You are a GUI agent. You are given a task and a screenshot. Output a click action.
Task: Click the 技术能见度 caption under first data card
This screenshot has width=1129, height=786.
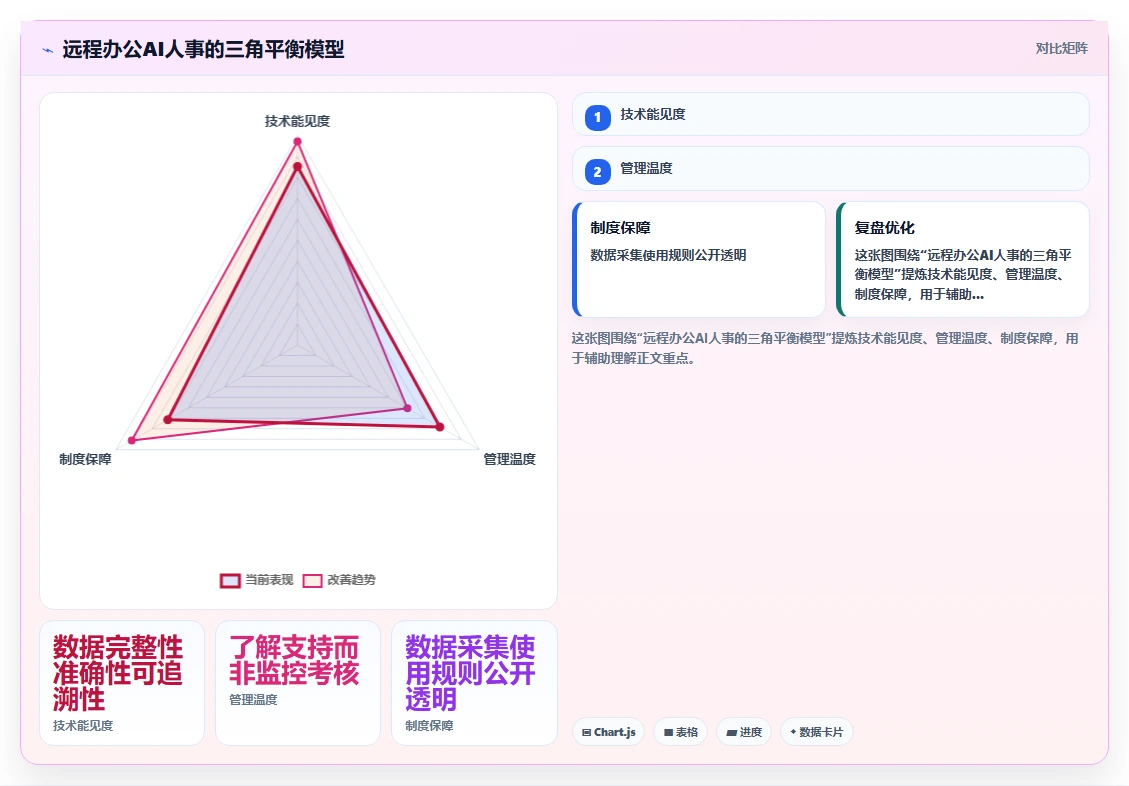[x=83, y=726]
